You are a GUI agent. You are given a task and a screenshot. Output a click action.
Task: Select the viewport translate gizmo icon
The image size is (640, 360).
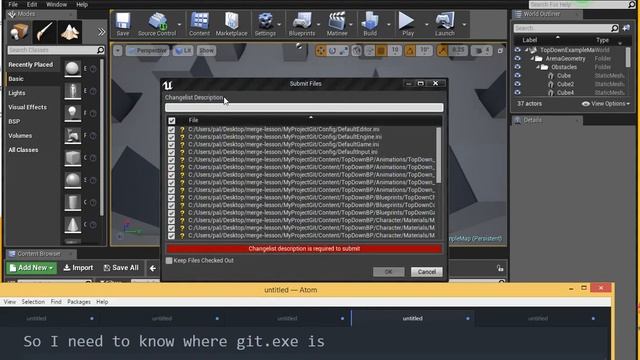pos(320,51)
